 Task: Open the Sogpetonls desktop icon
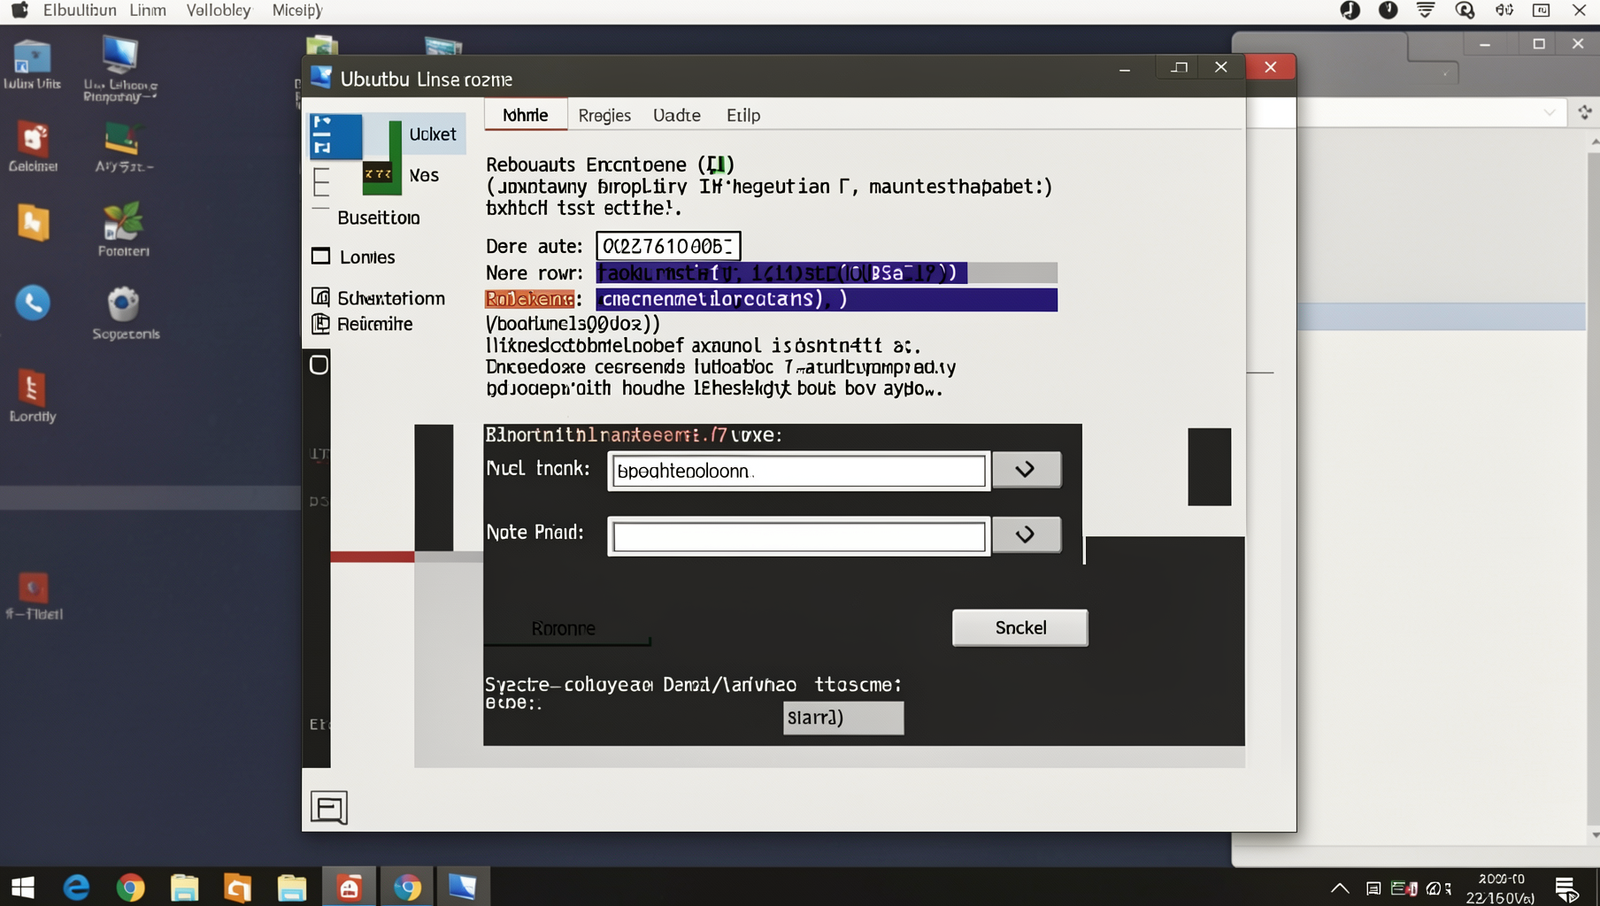point(125,313)
